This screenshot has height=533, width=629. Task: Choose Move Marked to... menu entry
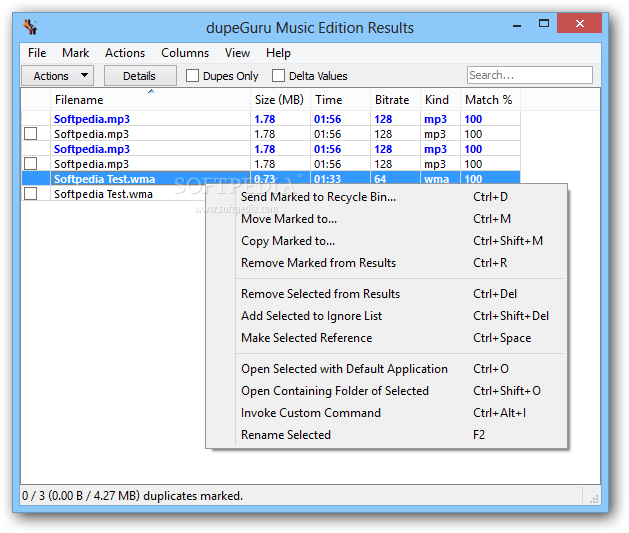click(386, 219)
